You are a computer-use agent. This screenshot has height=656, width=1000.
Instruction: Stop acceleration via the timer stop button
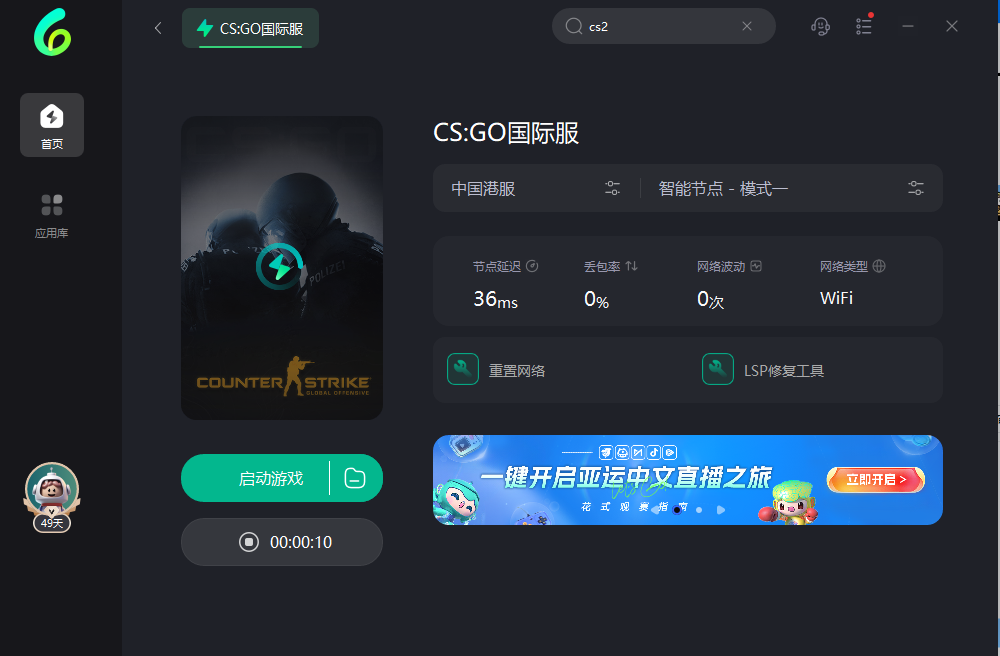[249, 542]
